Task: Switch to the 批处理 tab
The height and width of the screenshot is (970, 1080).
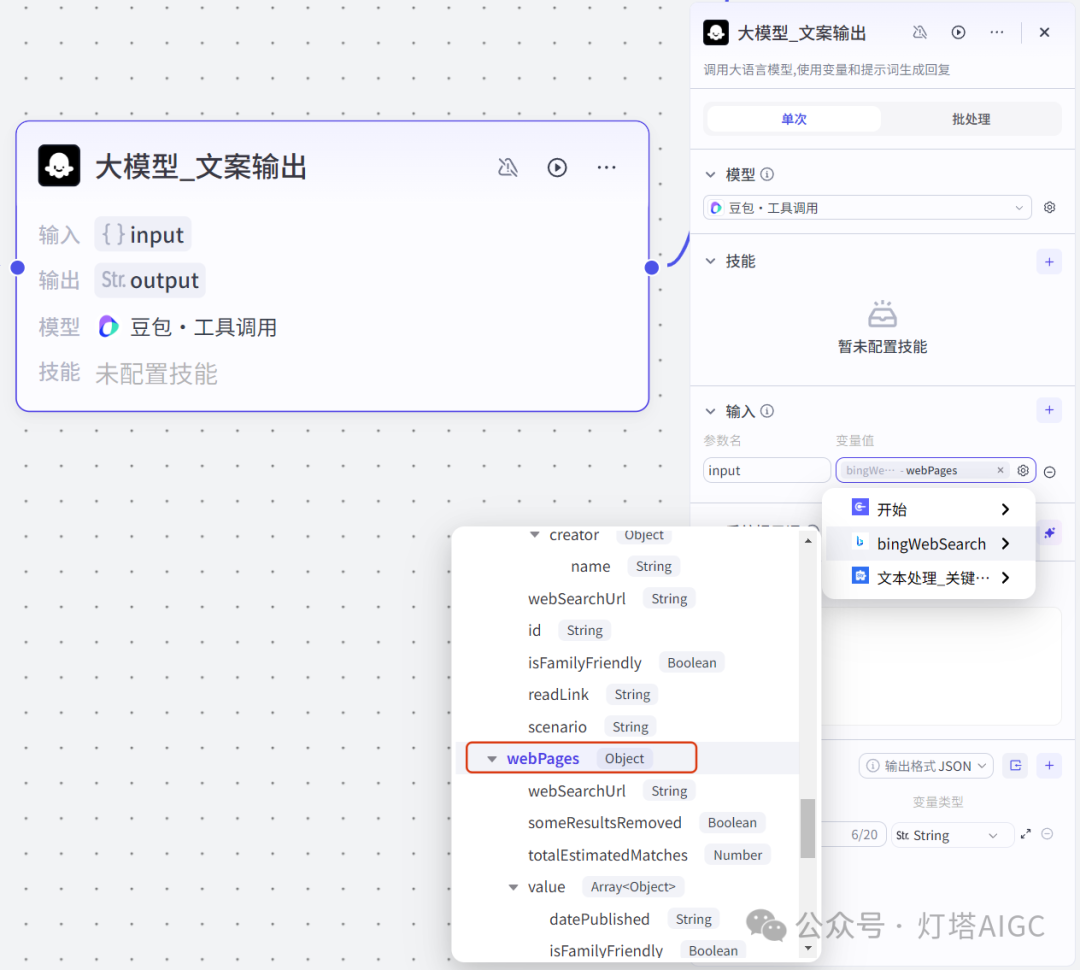Action: point(971,118)
